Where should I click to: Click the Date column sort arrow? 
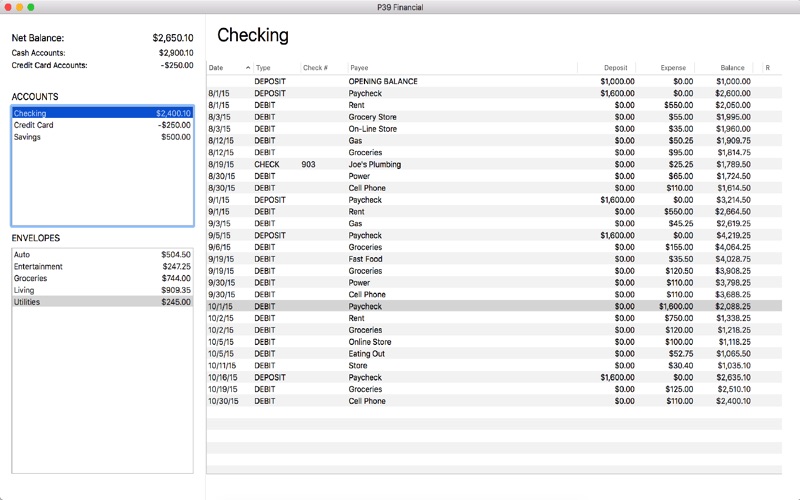(x=248, y=68)
